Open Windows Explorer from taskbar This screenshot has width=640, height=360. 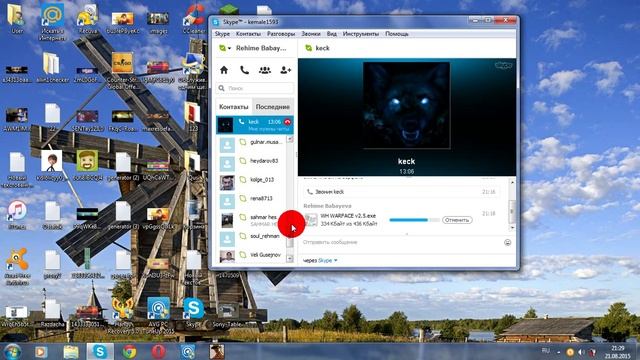tap(71, 351)
